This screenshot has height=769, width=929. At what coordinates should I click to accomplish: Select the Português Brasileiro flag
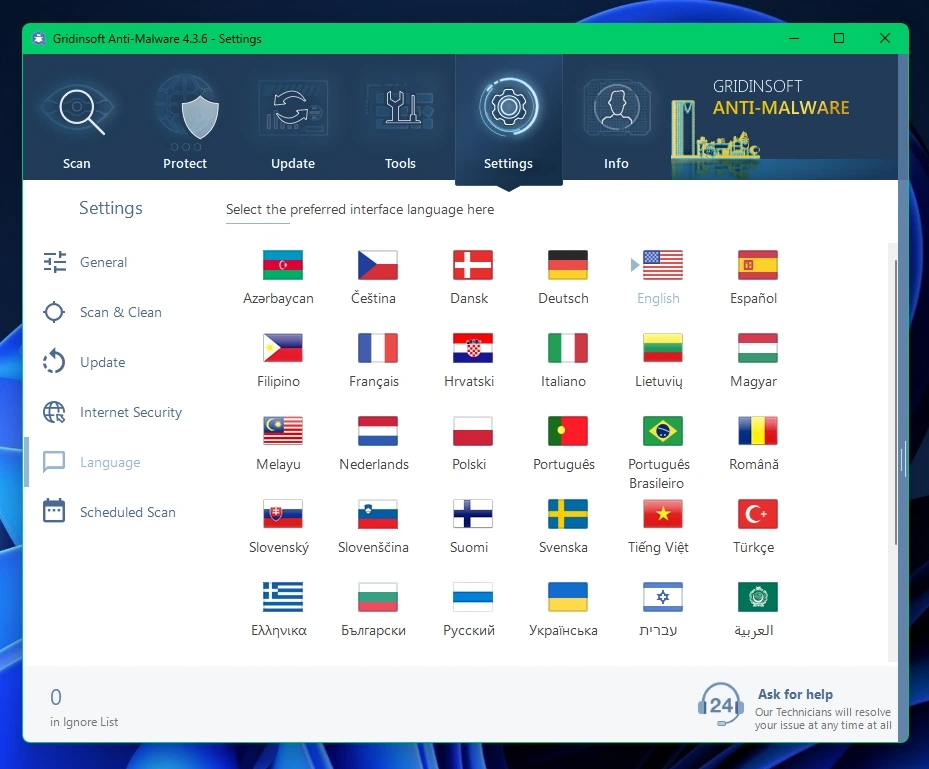click(663, 431)
